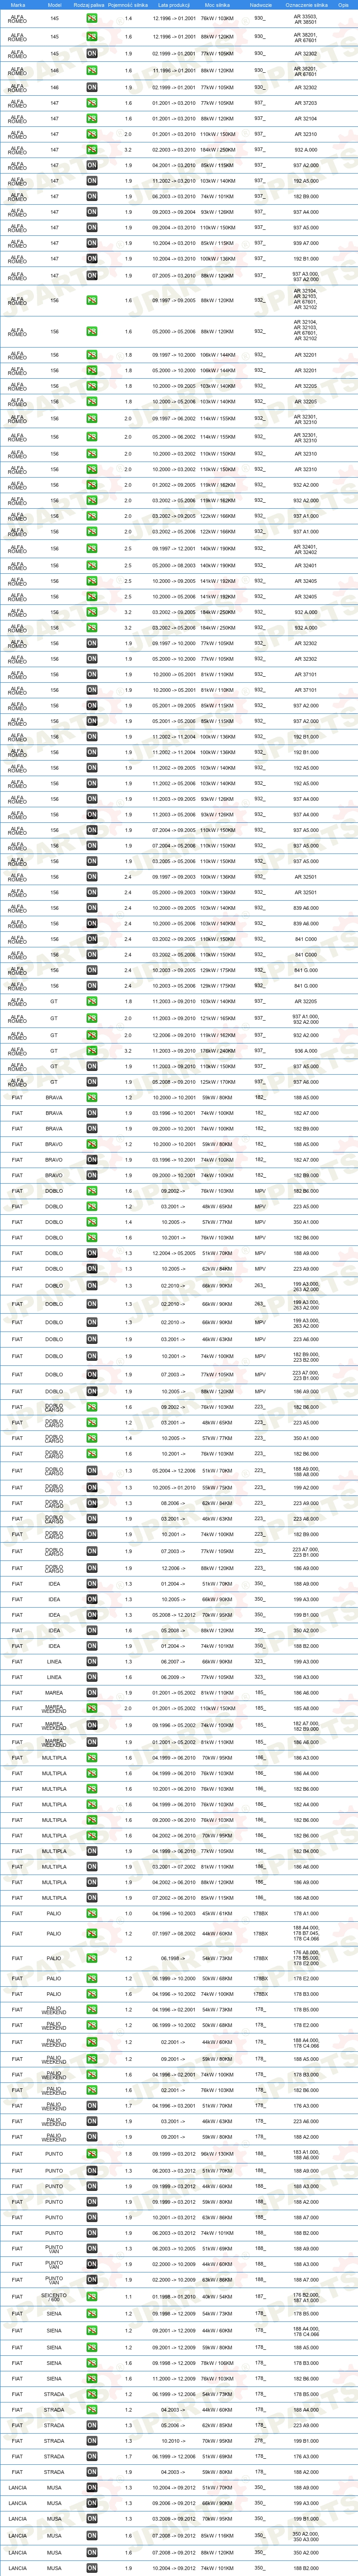Select the 125kW / 170KM power cell
Viewport: 358px width, 2576px height.
click(x=217, y=1082)
